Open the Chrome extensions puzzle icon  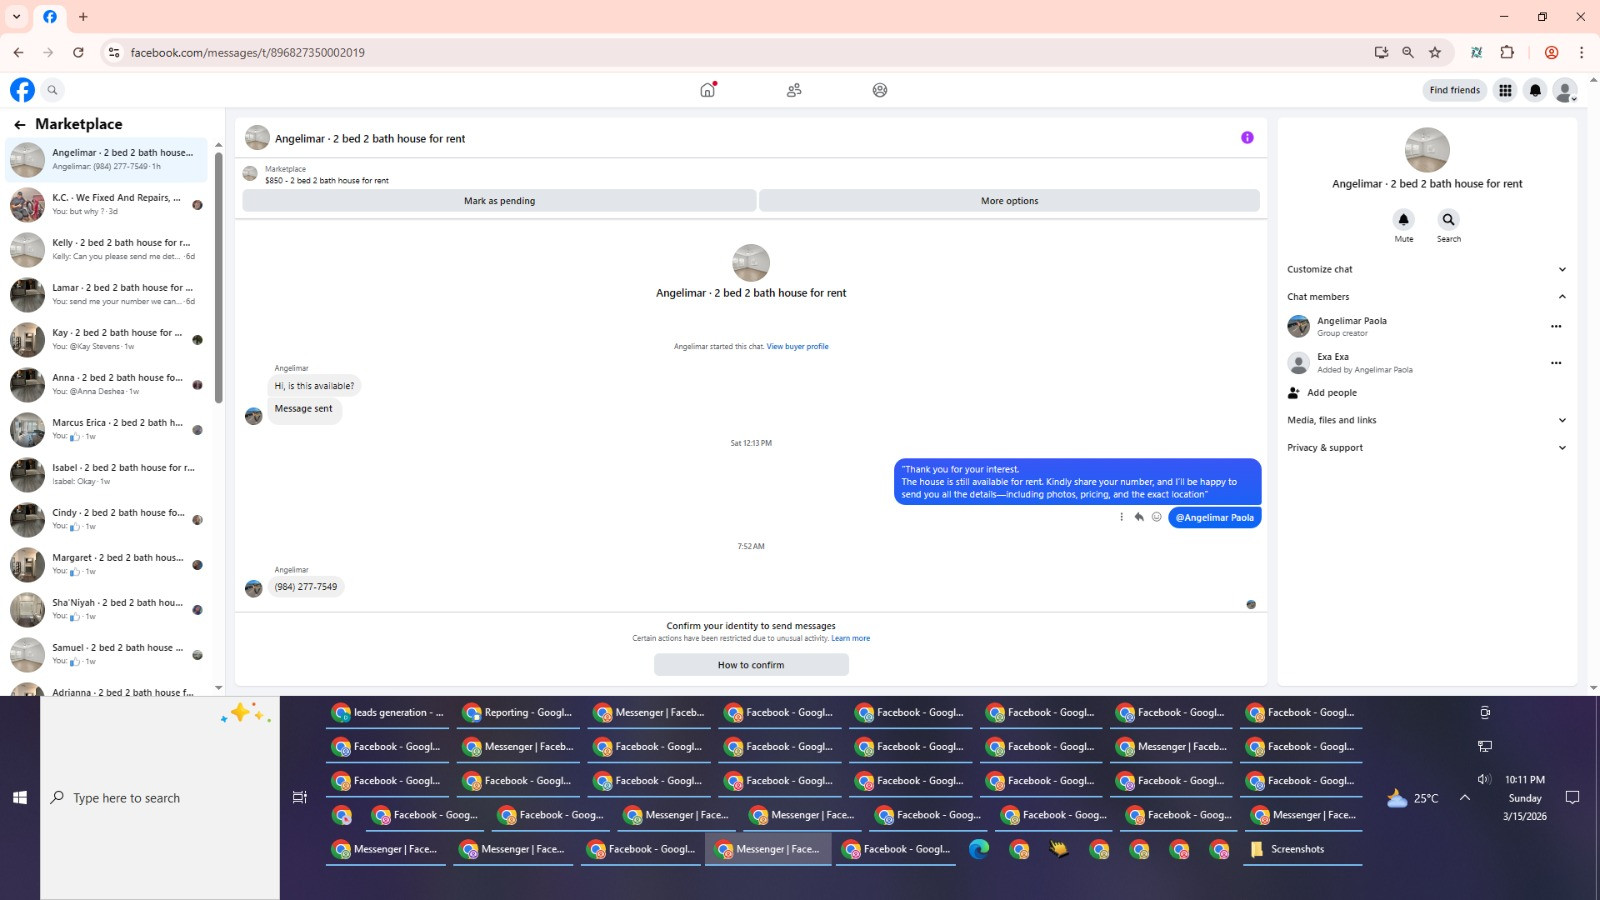coord(1507,52)
